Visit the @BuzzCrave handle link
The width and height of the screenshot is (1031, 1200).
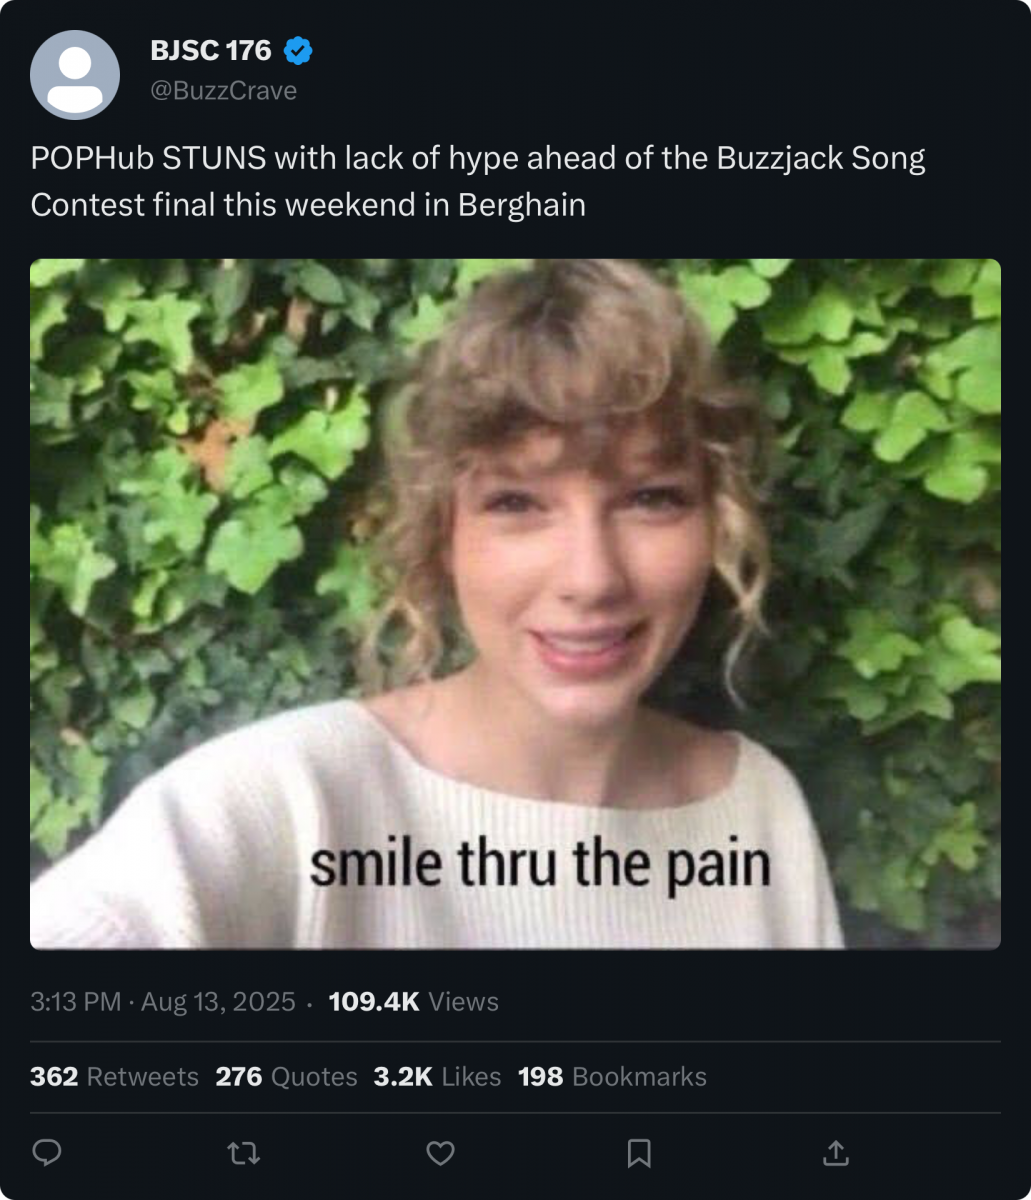(223, 90)
